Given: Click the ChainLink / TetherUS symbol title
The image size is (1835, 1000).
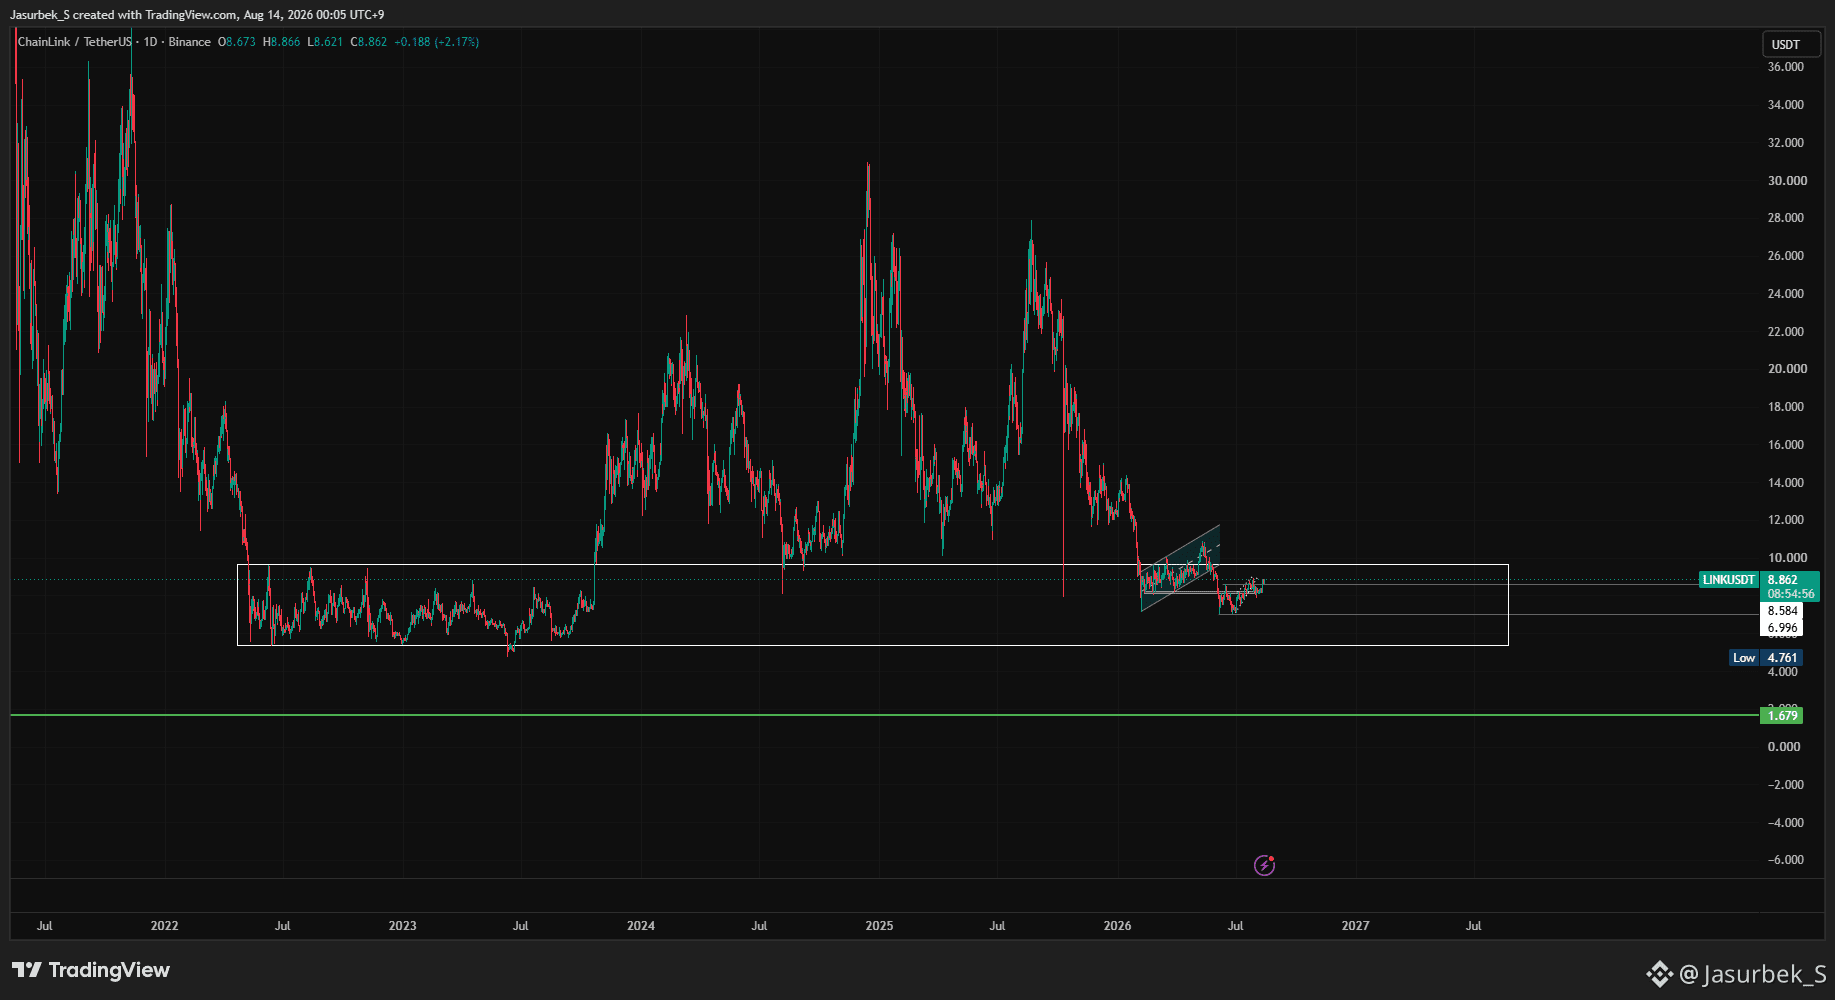Looking at the screenshot, I should [x=75, y=42].
